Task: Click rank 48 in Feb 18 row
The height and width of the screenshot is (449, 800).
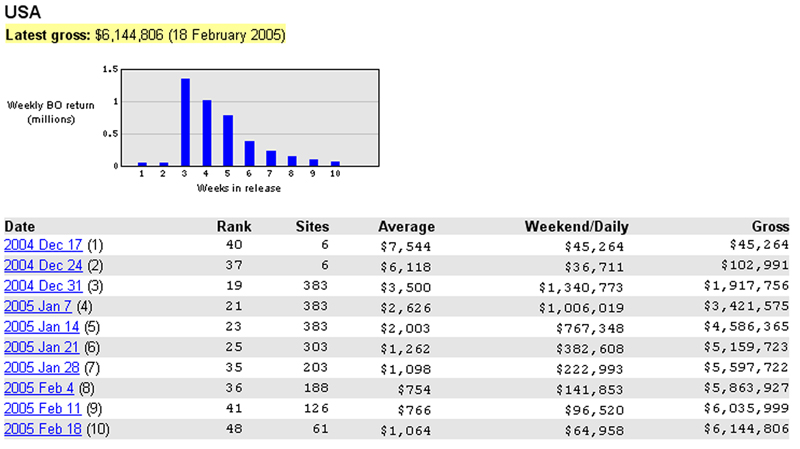Action: point(234,429)
